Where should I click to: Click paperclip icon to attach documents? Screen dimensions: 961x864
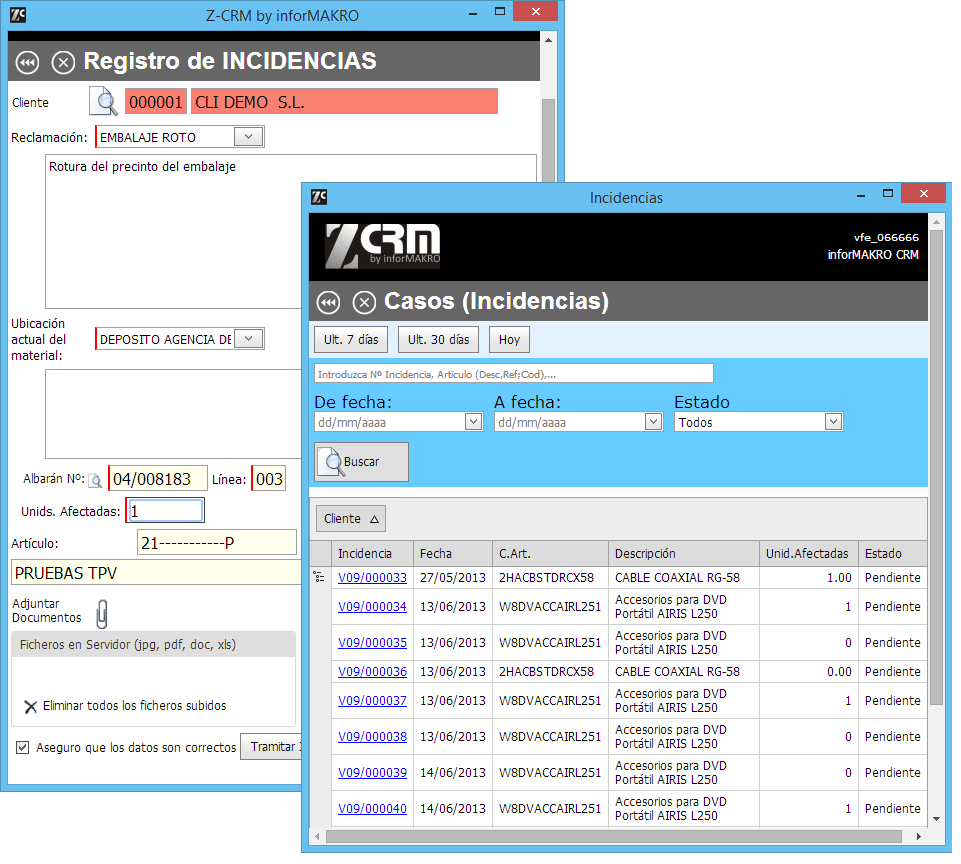tap(102, 614)
